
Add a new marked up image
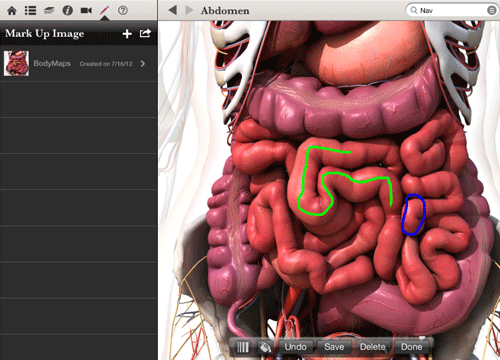pyautogui.click(x=127, y=34)
